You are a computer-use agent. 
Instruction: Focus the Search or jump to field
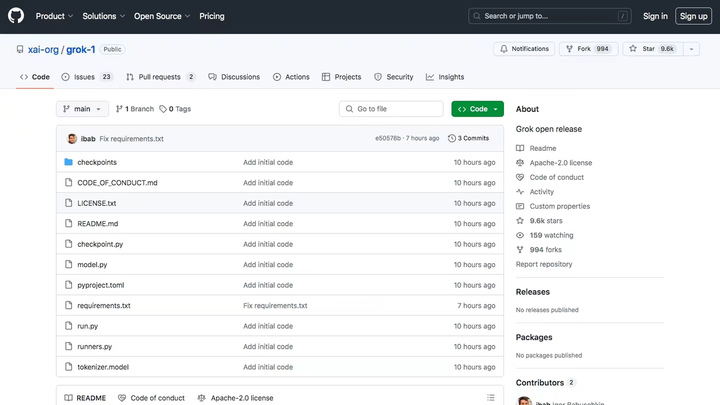click(x=550, y=16)
